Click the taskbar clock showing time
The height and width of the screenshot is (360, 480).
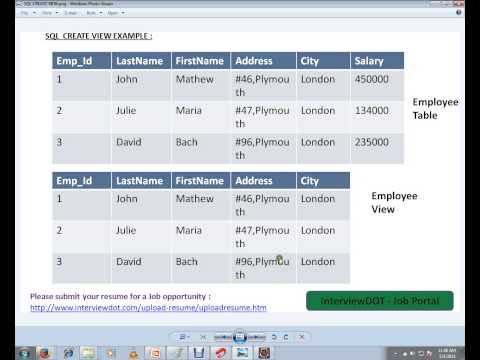click(x=447, y=353)
